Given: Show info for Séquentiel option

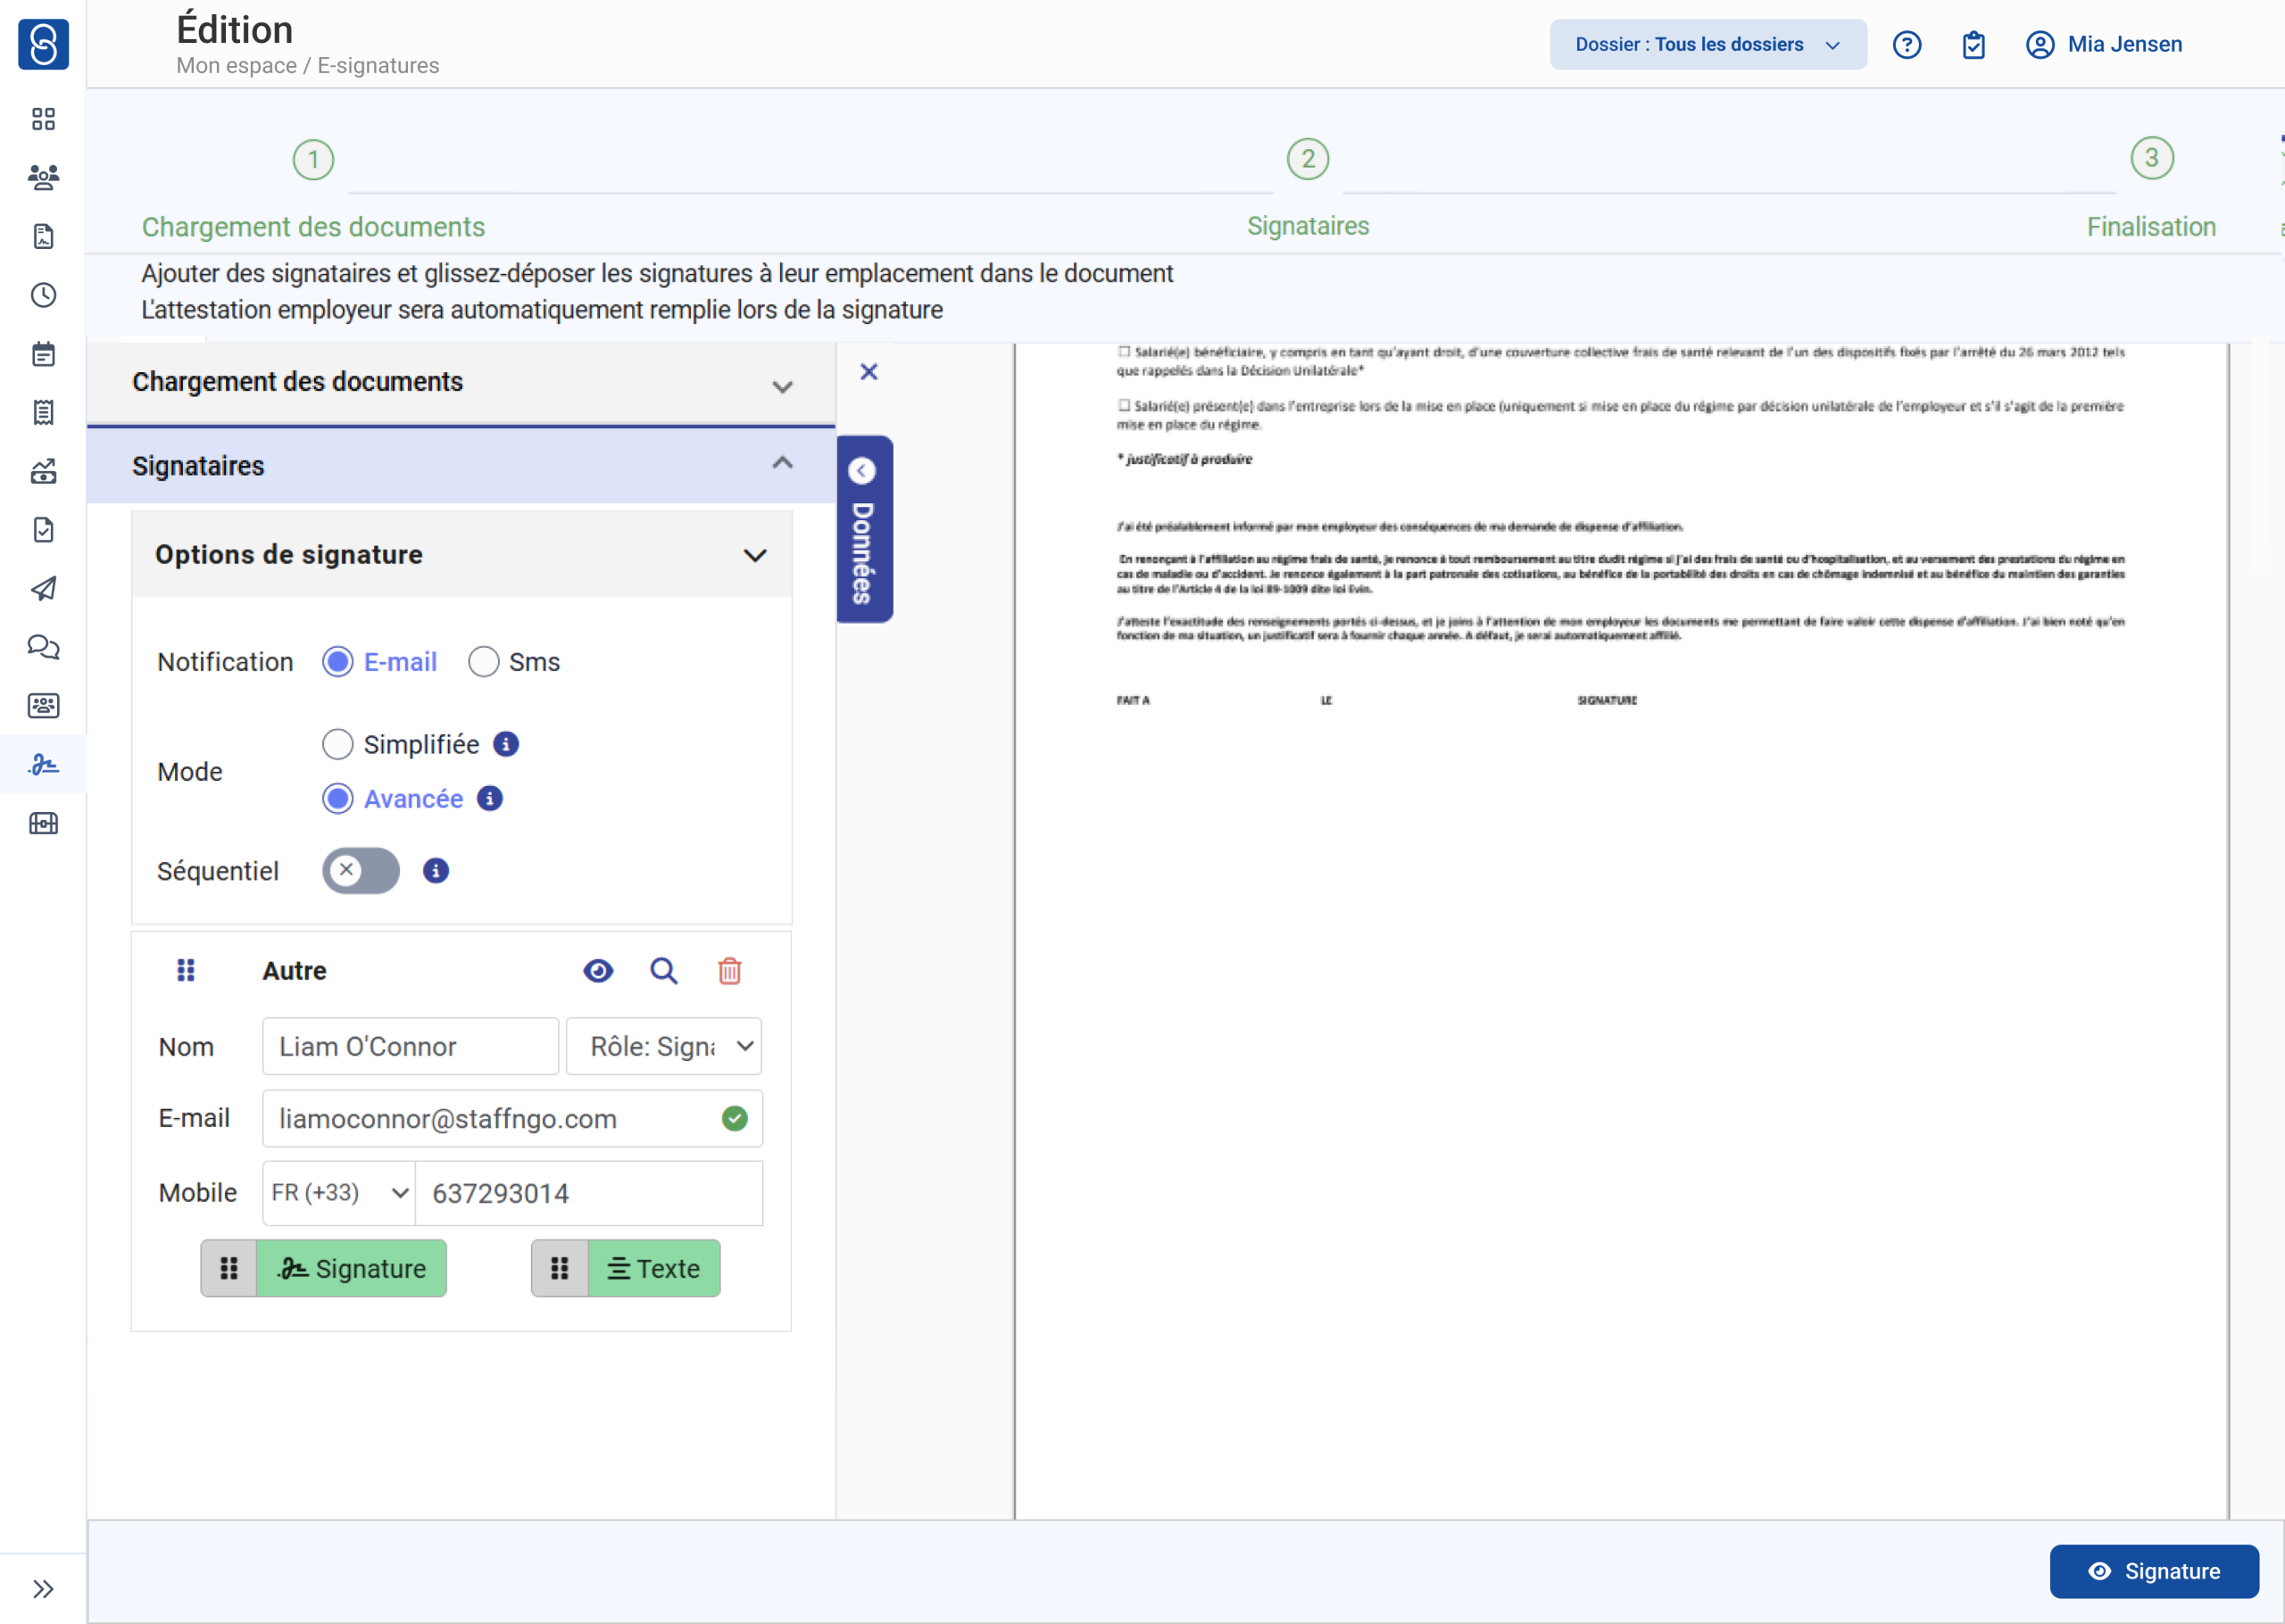Looking at the screenshot, I should coord(436,870).
